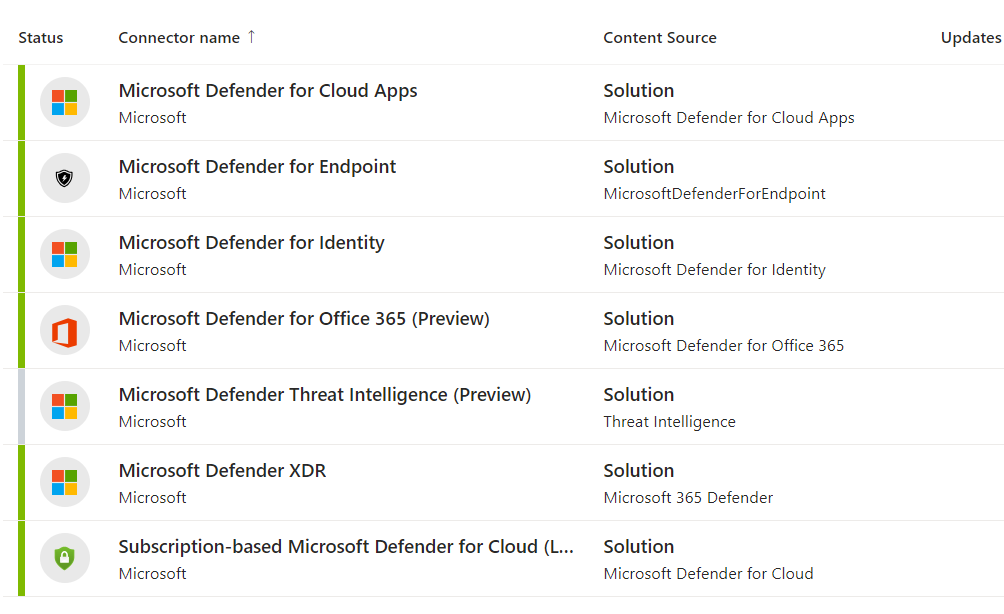1004x614 pixels.
Task: Open Microsoft Defender Threat Intelligence (Preview) connector
Action: 325,395
